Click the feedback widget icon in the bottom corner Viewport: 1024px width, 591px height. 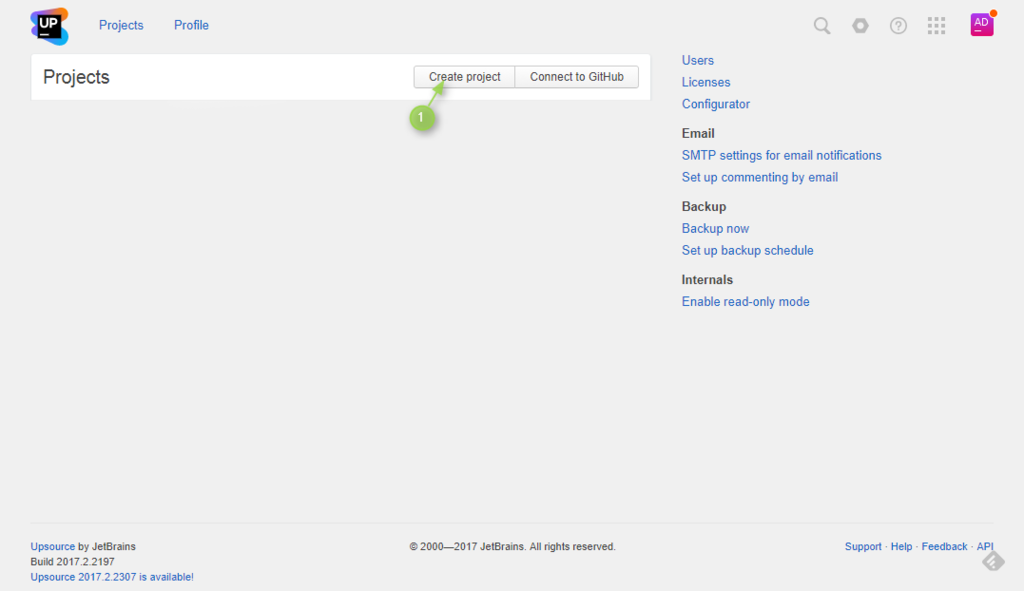click(993, 561)
